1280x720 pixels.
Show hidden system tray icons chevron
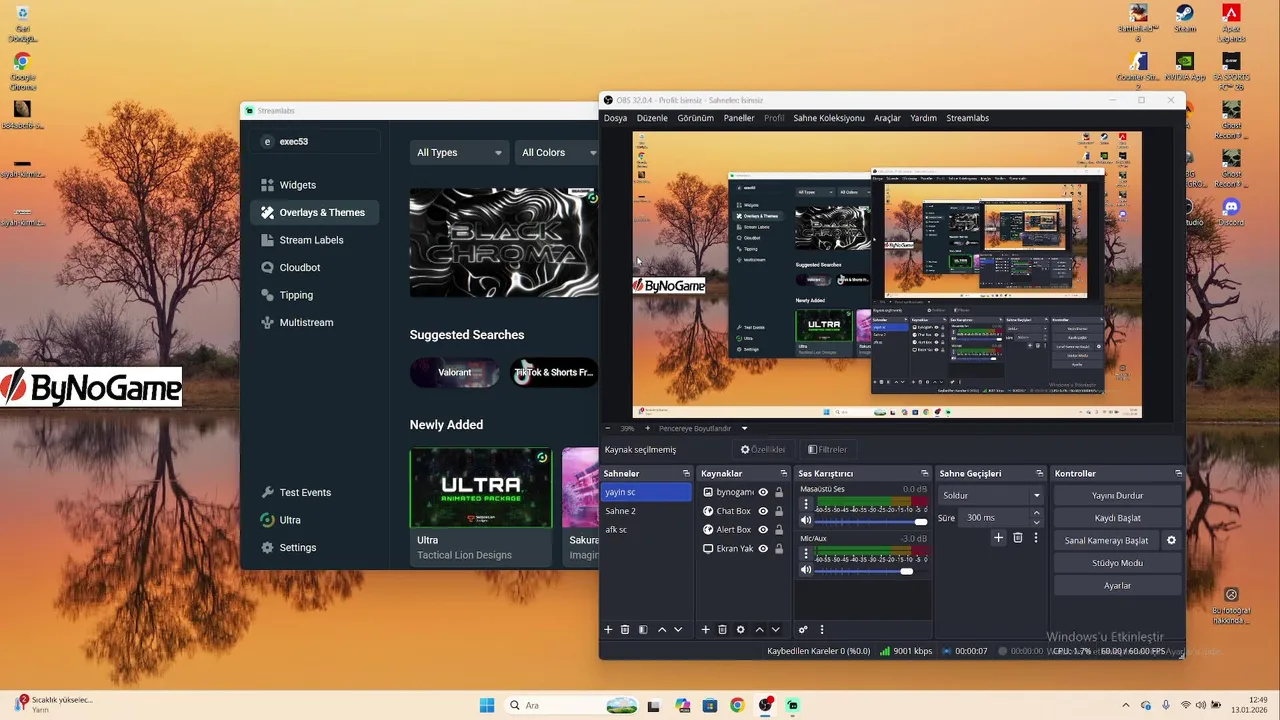[x=1126, y=705]
